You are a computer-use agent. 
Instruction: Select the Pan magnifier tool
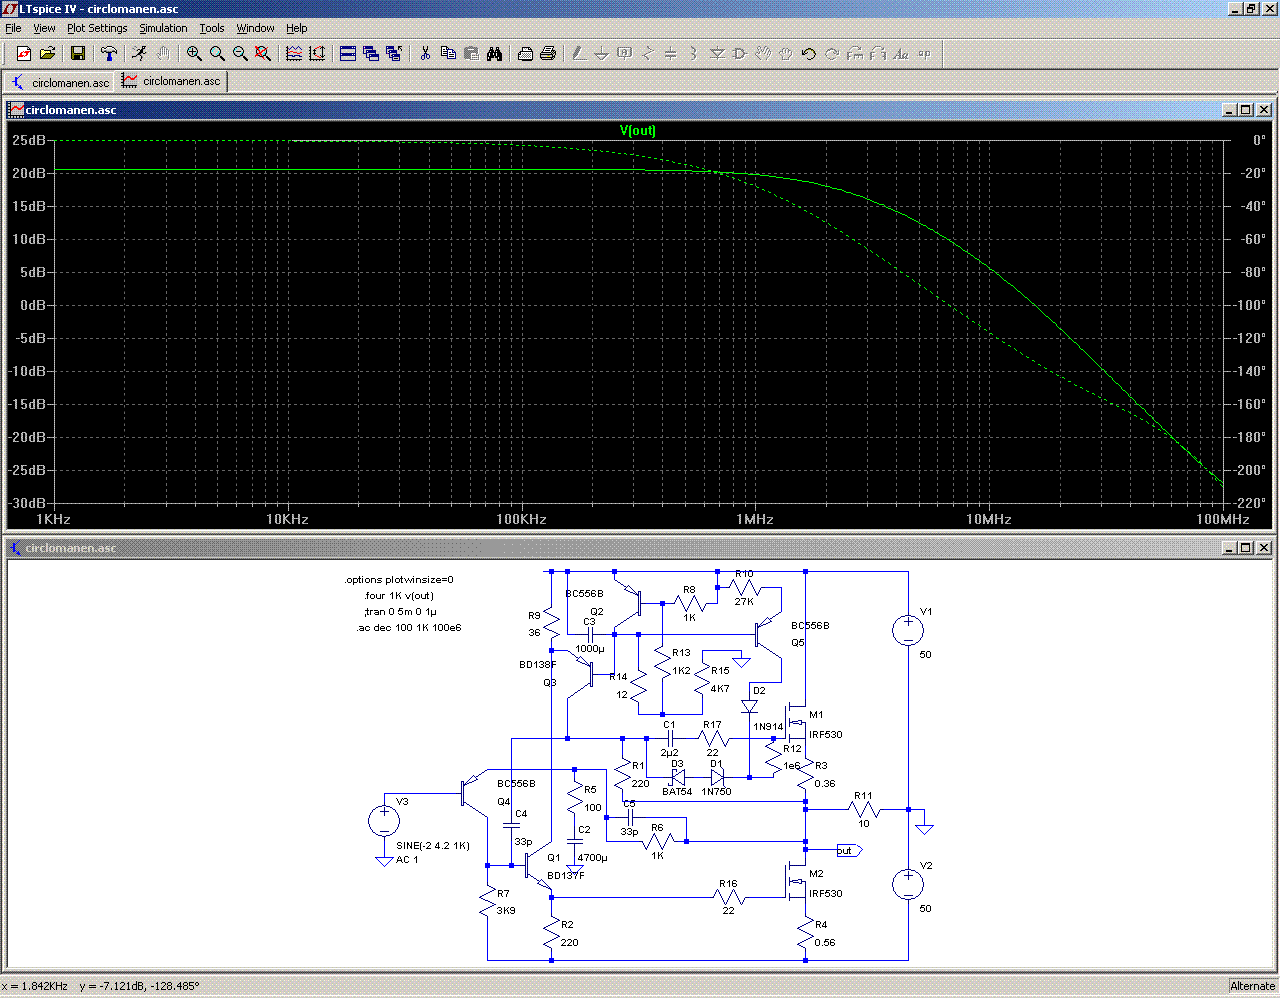(x=217, y=54)
